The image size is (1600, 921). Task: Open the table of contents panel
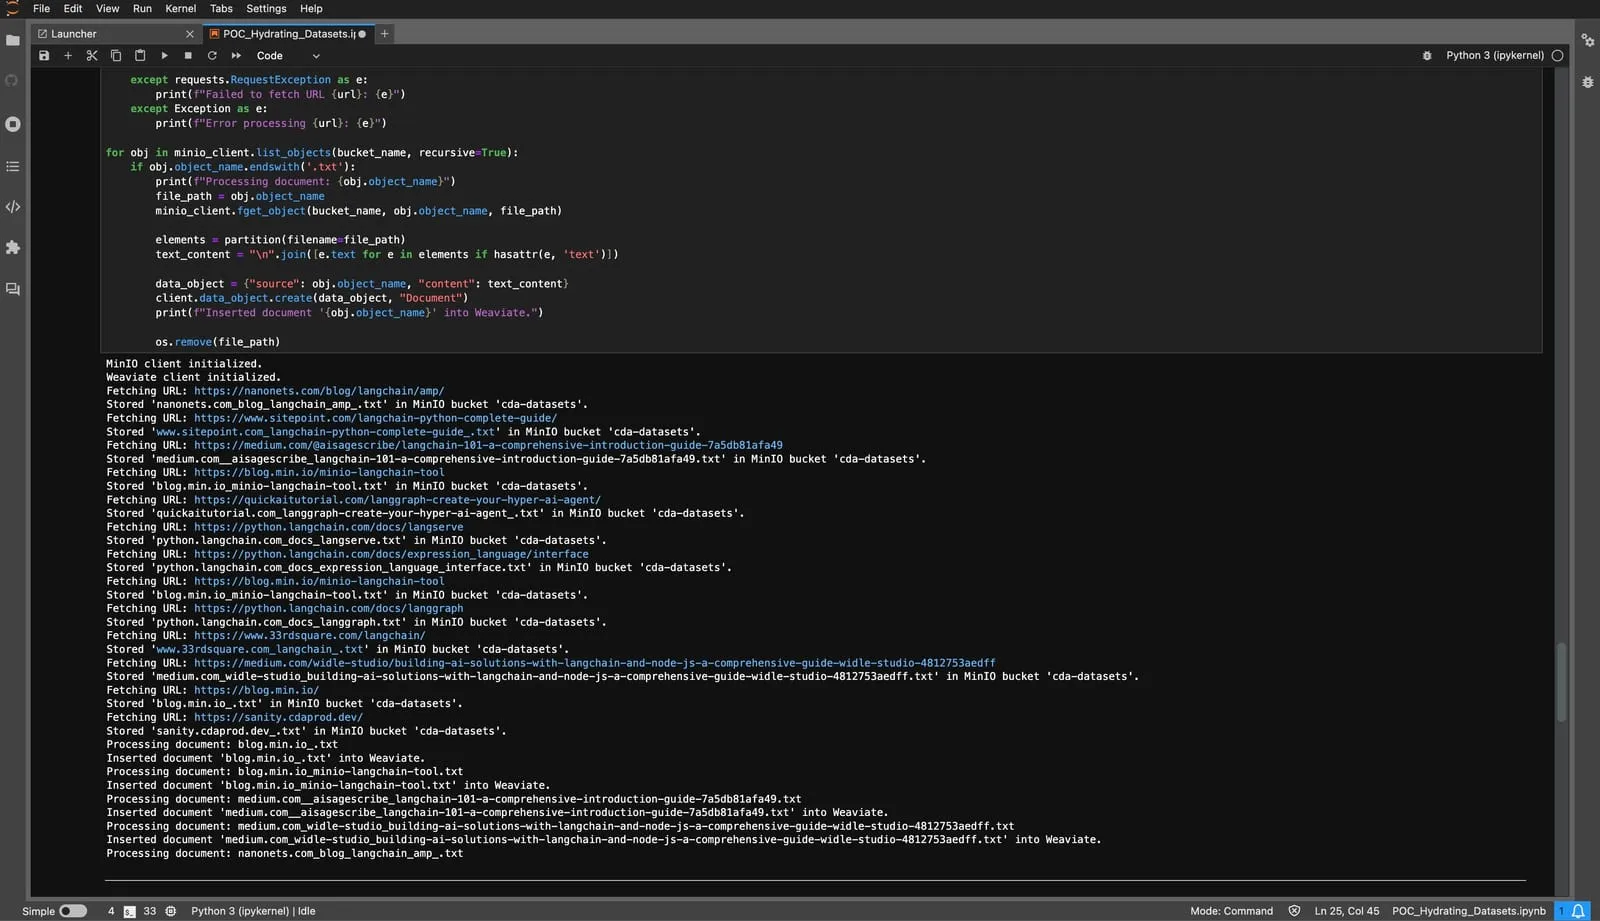pyautogui.click(x=13, y=167)
